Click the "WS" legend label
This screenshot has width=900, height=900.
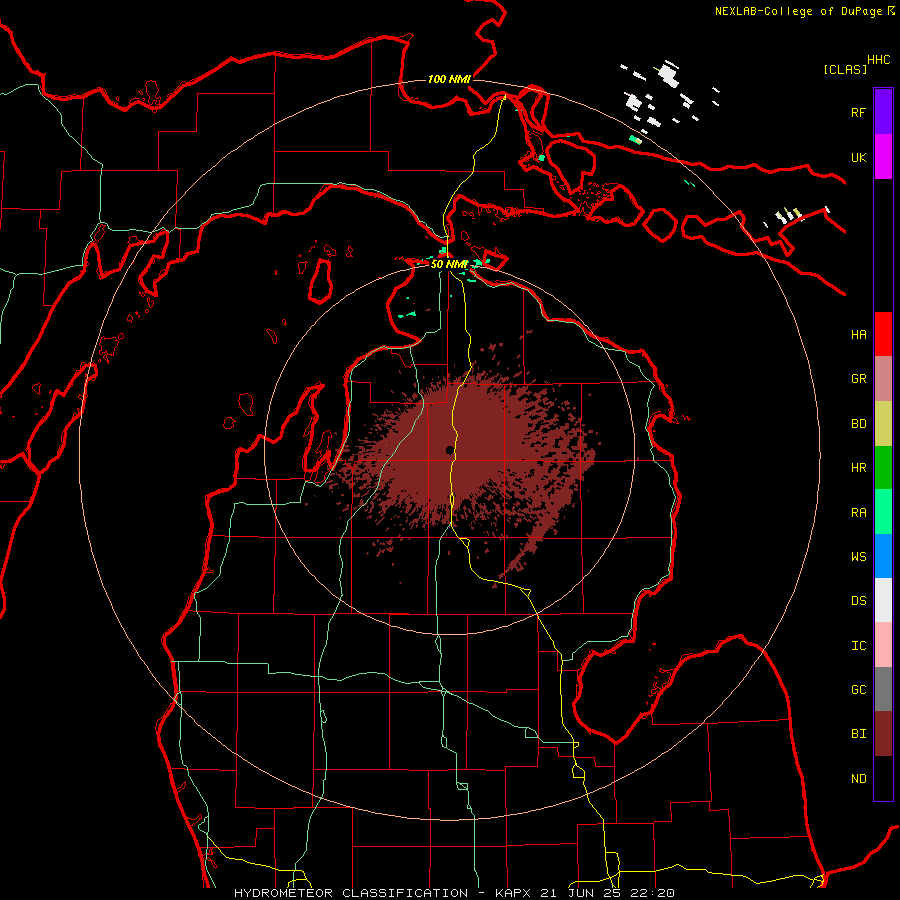pyautogui.click(x=858, y=557)
